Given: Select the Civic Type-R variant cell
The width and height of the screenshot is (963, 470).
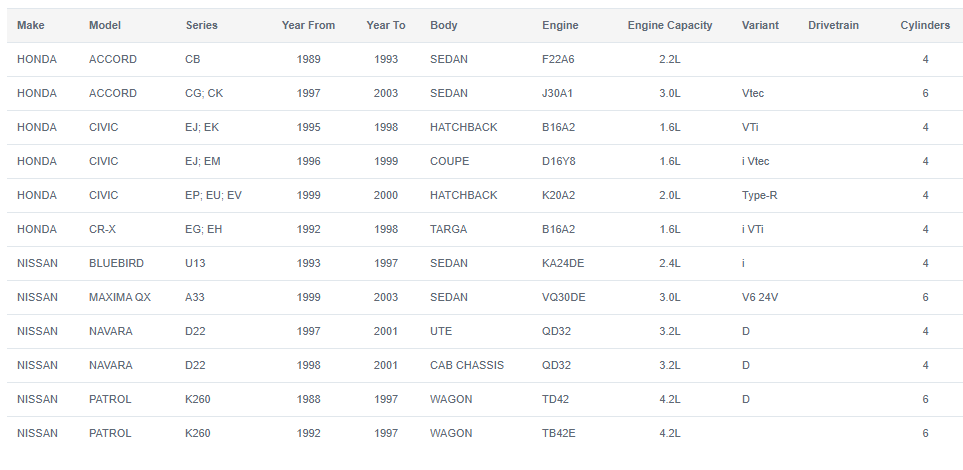Looking at the screenshot, I should (x=759, y=195).
